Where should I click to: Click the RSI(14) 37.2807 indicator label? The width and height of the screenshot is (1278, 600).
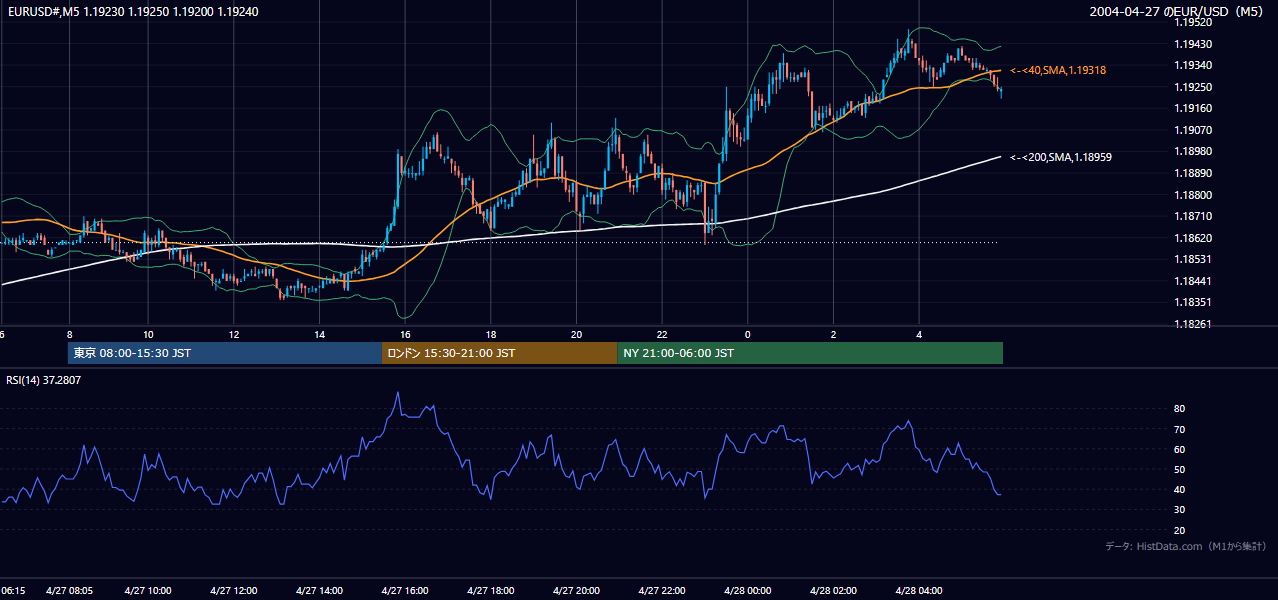click(x=44, y=379)
